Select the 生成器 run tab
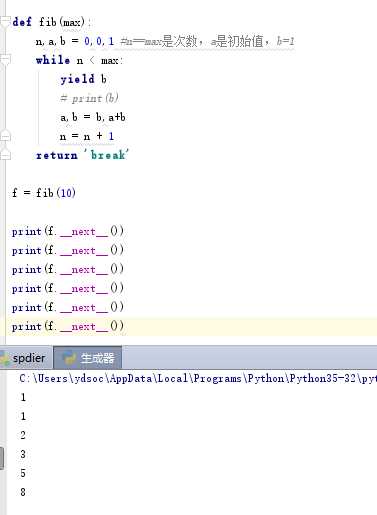 [88, 358]
